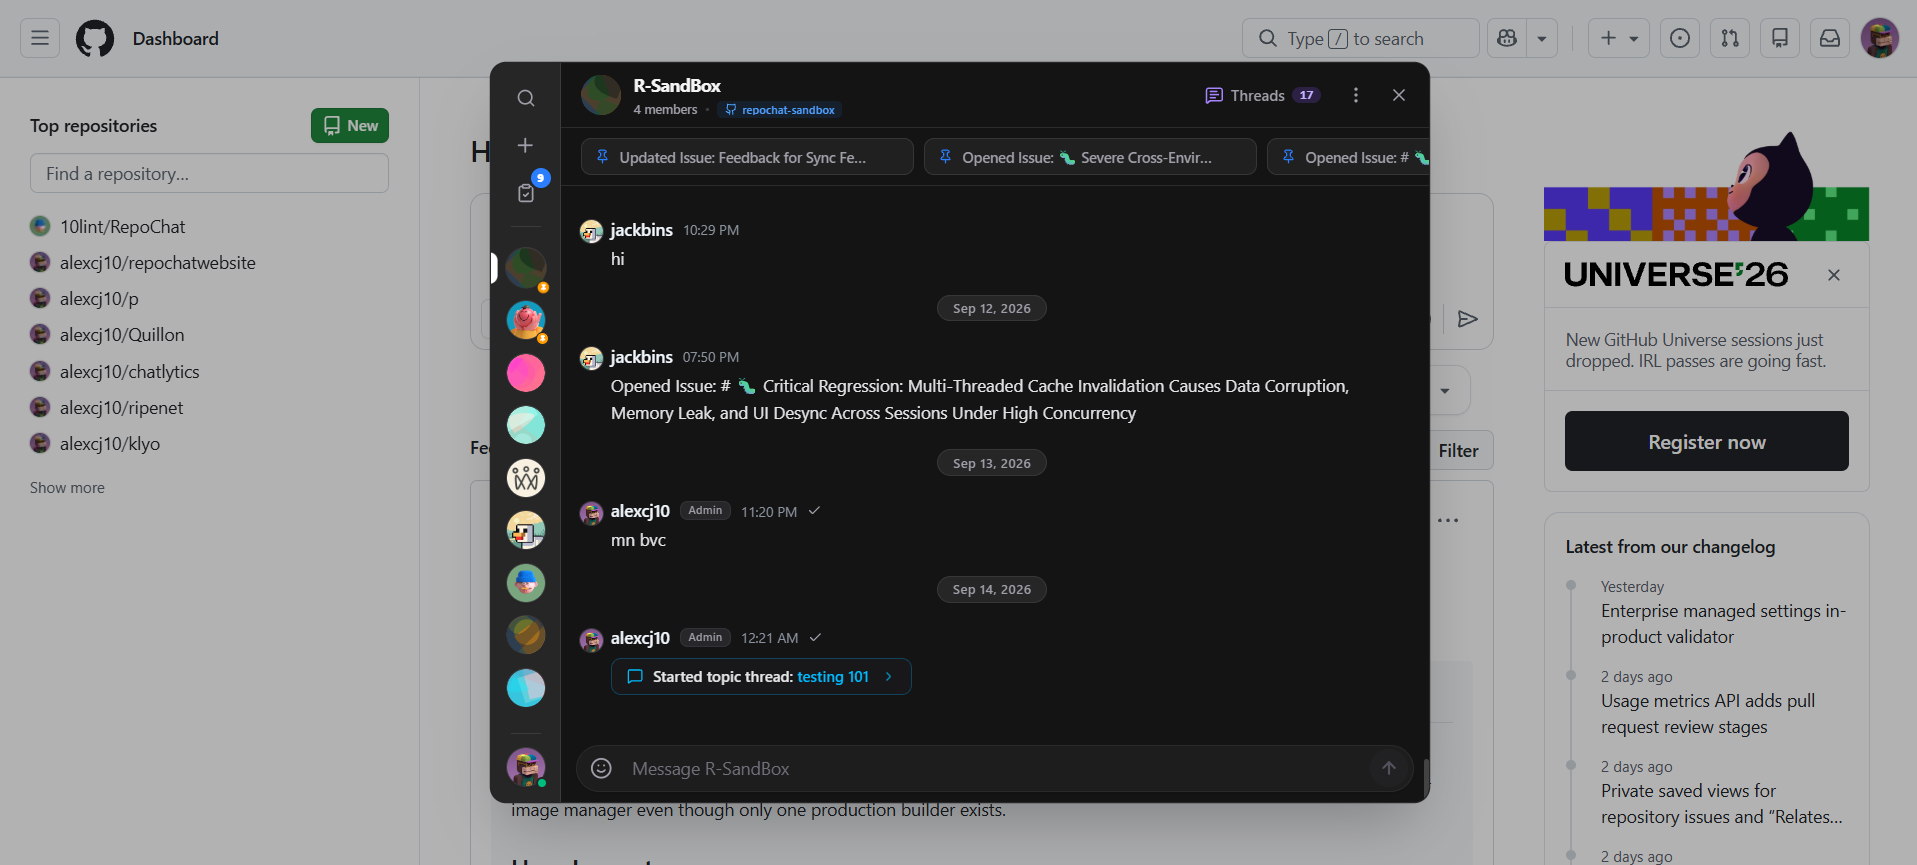Expand the Copilot dropdown arrow
Image resolution: width=1917 pixels, height=865 pixels.
[1542, 38]
